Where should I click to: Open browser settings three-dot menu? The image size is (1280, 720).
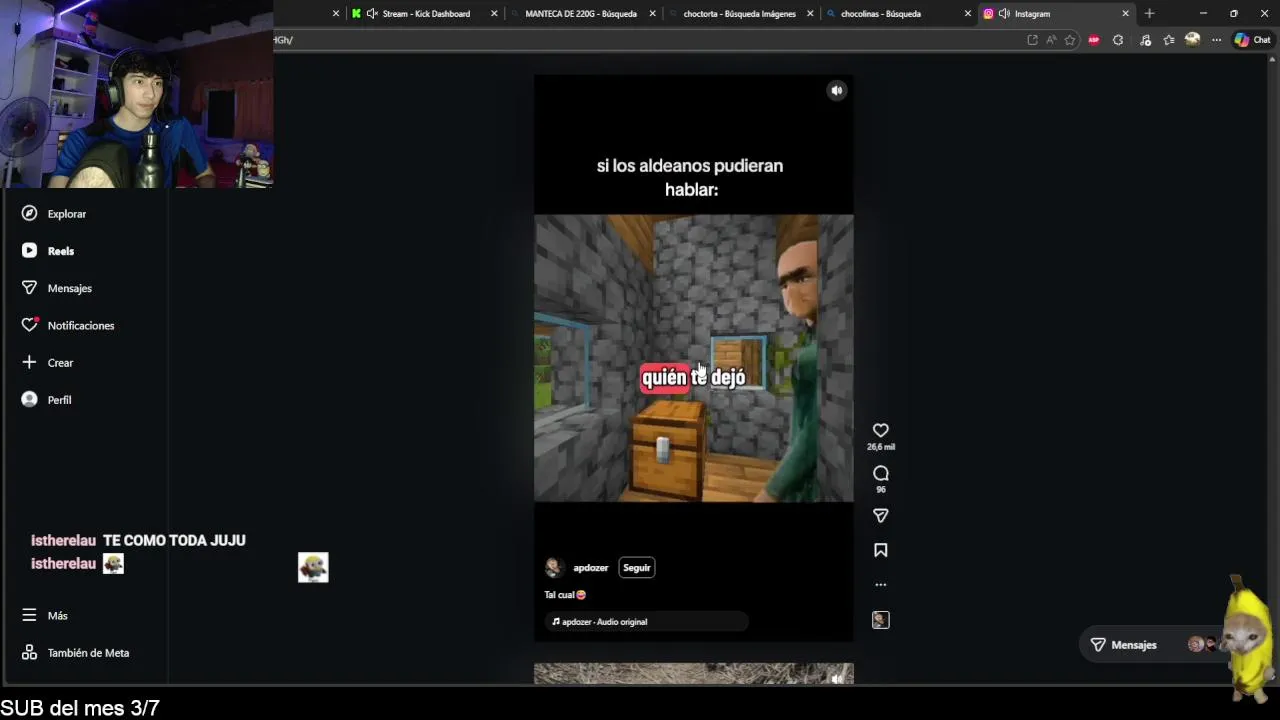coord(1216,40)
